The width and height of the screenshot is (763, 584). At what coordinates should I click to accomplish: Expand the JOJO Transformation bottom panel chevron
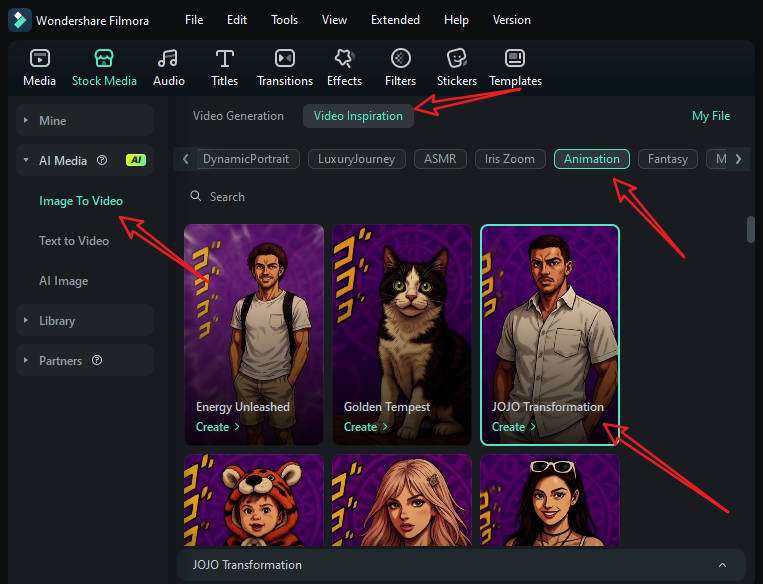click(x=722, y=565)
